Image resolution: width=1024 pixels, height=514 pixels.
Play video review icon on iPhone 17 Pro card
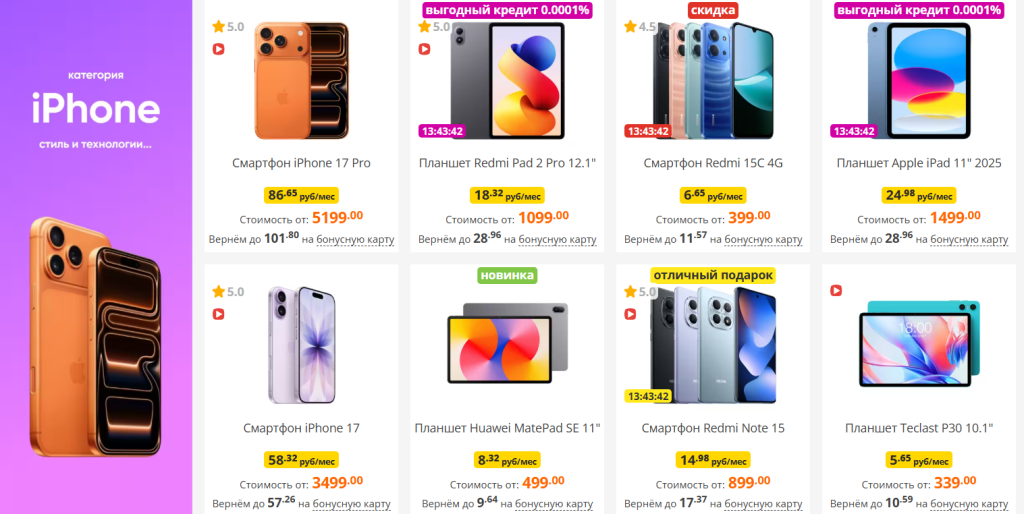(218, 49)
